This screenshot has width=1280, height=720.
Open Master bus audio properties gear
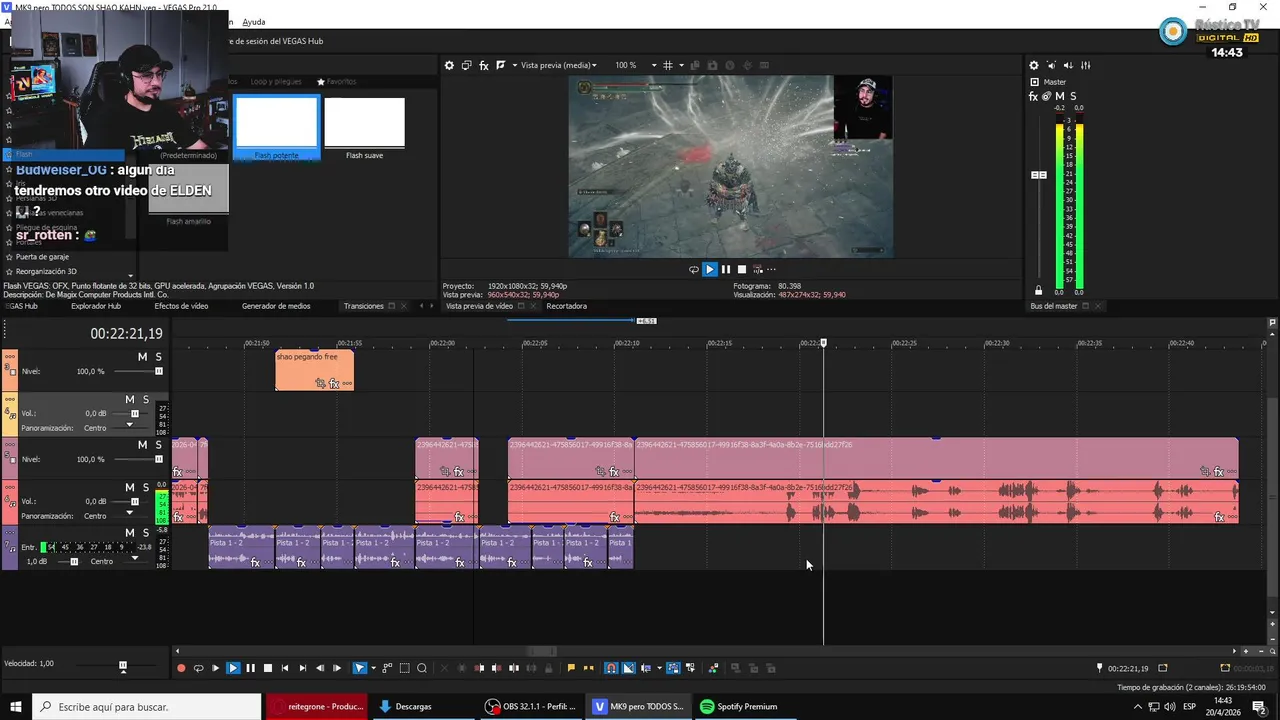click(1034, 65)
